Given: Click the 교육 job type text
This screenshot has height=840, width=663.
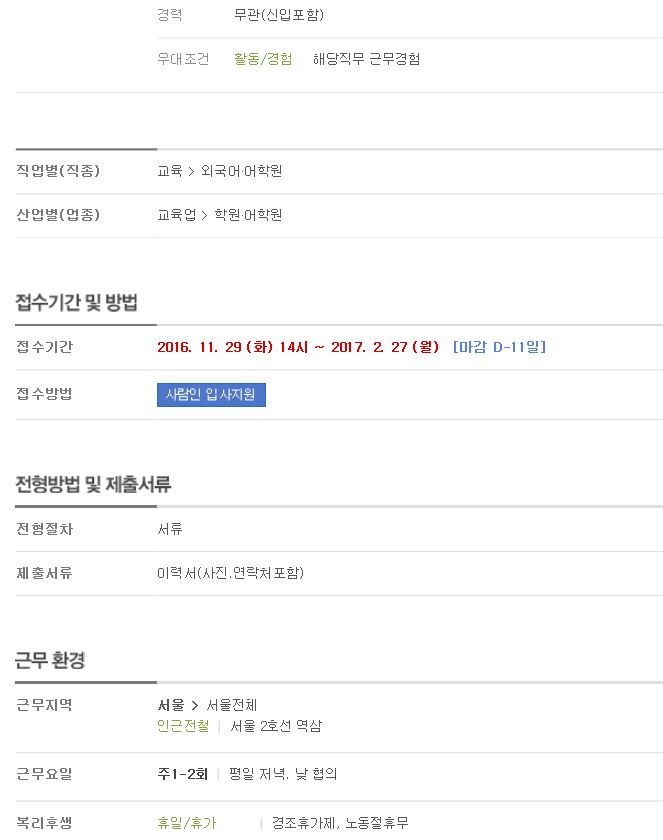Looking at the screenshot, I should click(170, 171).
